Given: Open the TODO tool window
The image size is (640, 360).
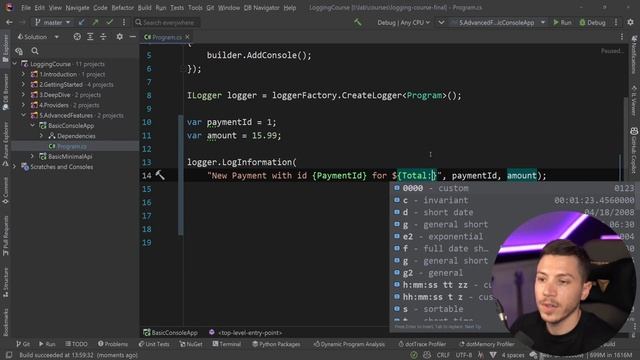Looking at the screenshot, I should point(76,344).
